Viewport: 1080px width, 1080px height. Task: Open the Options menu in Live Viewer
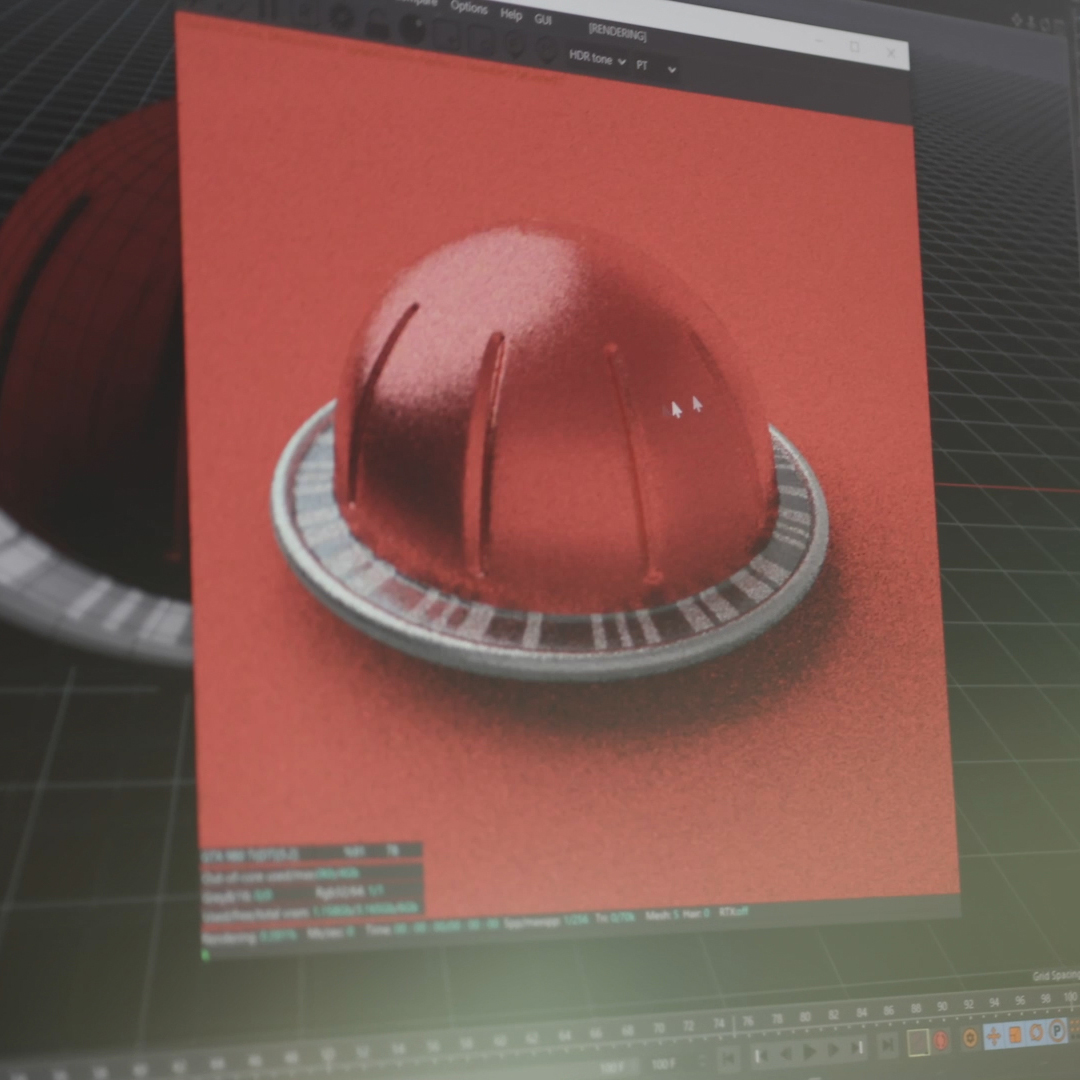tap(469, 8)
